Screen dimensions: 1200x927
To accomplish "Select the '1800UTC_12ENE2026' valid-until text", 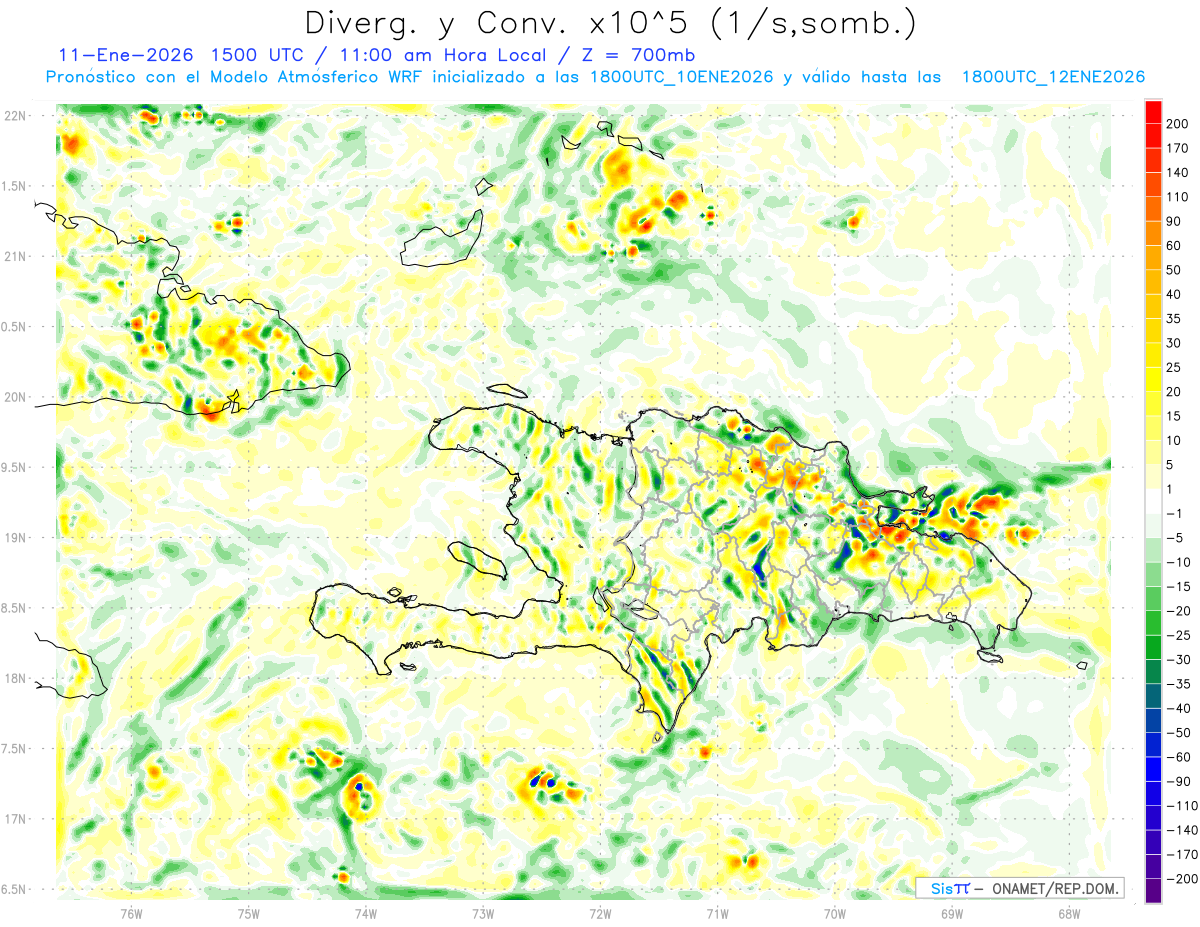I will (x=1053, y=77).
